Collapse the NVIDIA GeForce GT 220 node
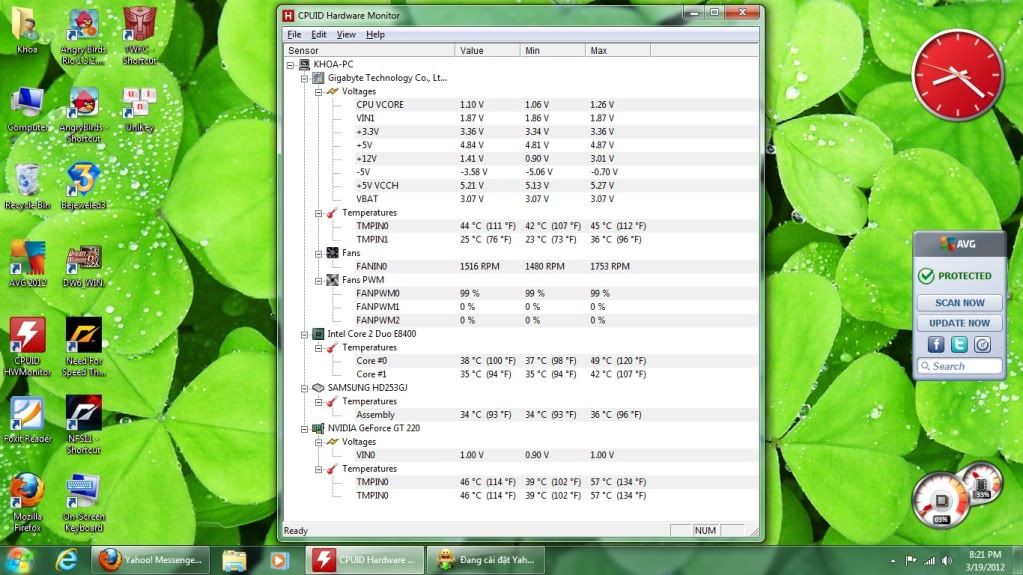The width and height of the screenshot is (1023, 575). (304, 428)
